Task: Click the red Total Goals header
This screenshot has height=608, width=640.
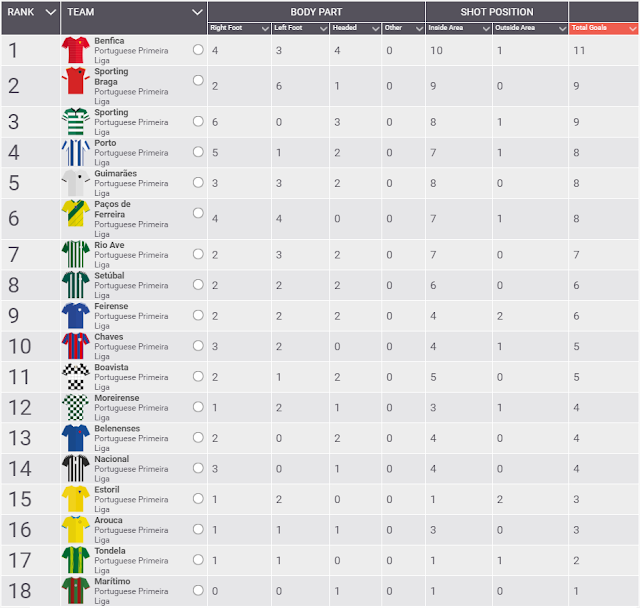Action: point(603,28)
